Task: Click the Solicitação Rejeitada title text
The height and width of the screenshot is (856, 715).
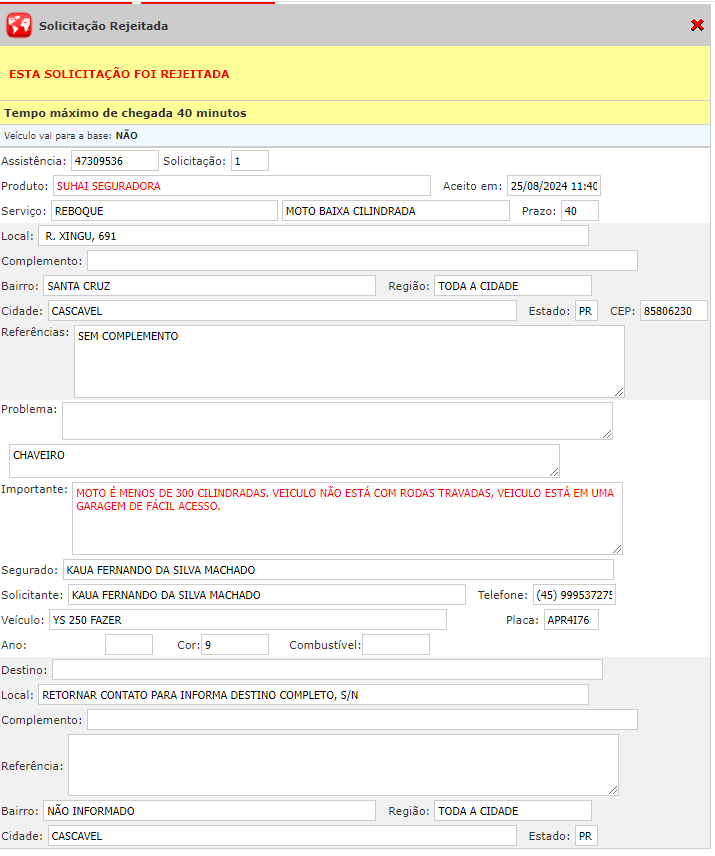Action: [103, 26]
